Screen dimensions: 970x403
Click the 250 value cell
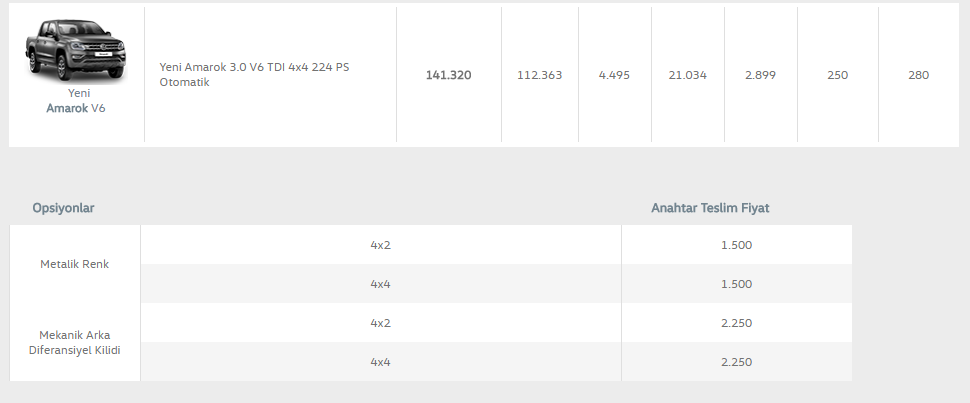click(837, 75)
